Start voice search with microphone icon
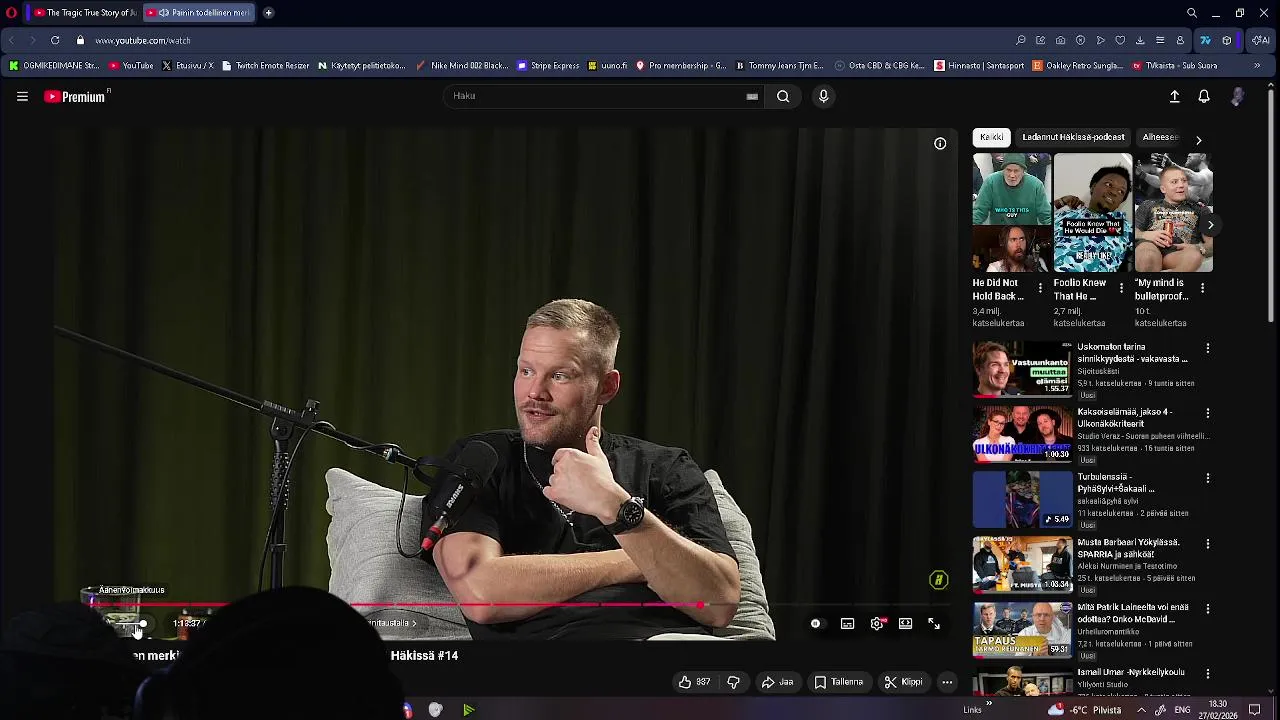Viewport: 1280px width, 720px height. coord(823,96)
